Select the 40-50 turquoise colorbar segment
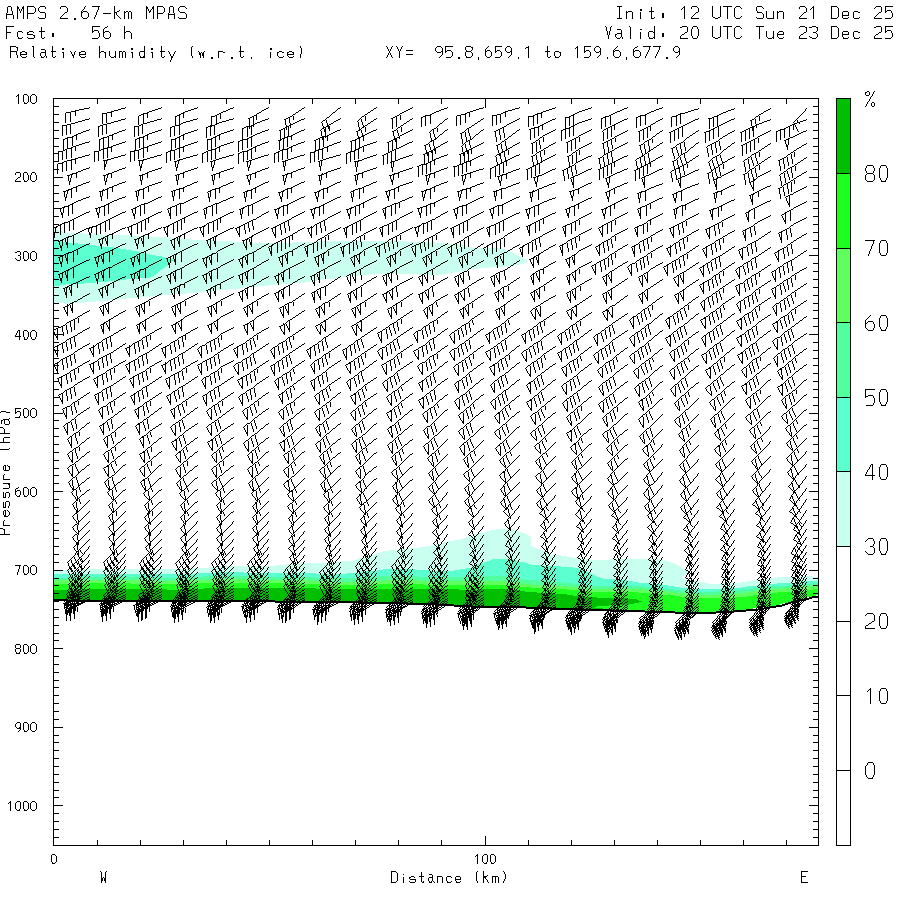The image size is (900, 900). click(843, 435)
